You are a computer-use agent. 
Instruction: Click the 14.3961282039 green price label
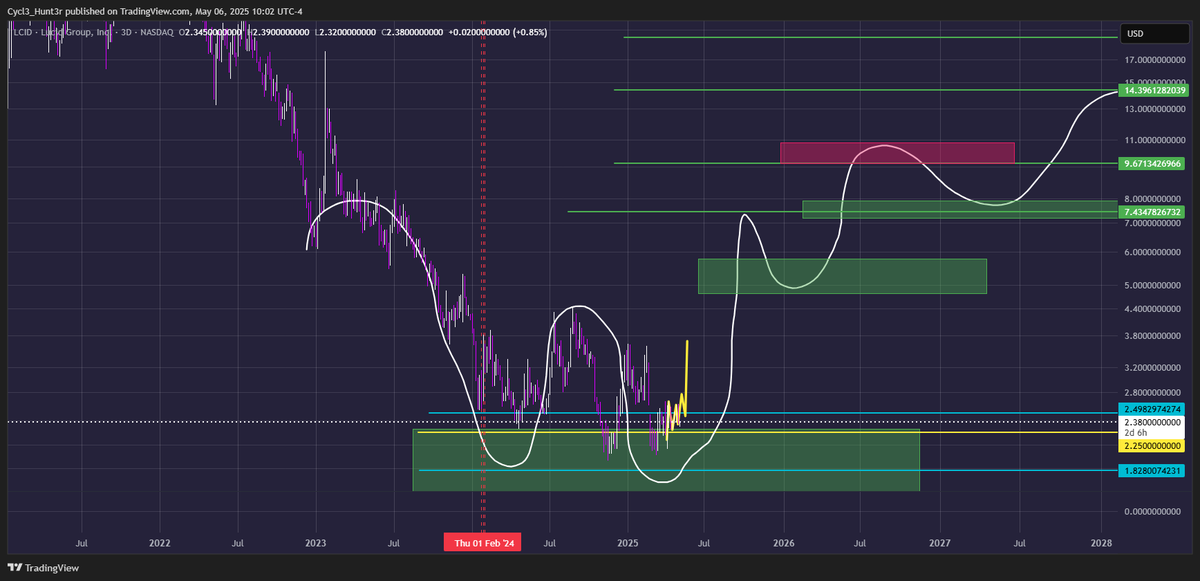[1153, 91]
